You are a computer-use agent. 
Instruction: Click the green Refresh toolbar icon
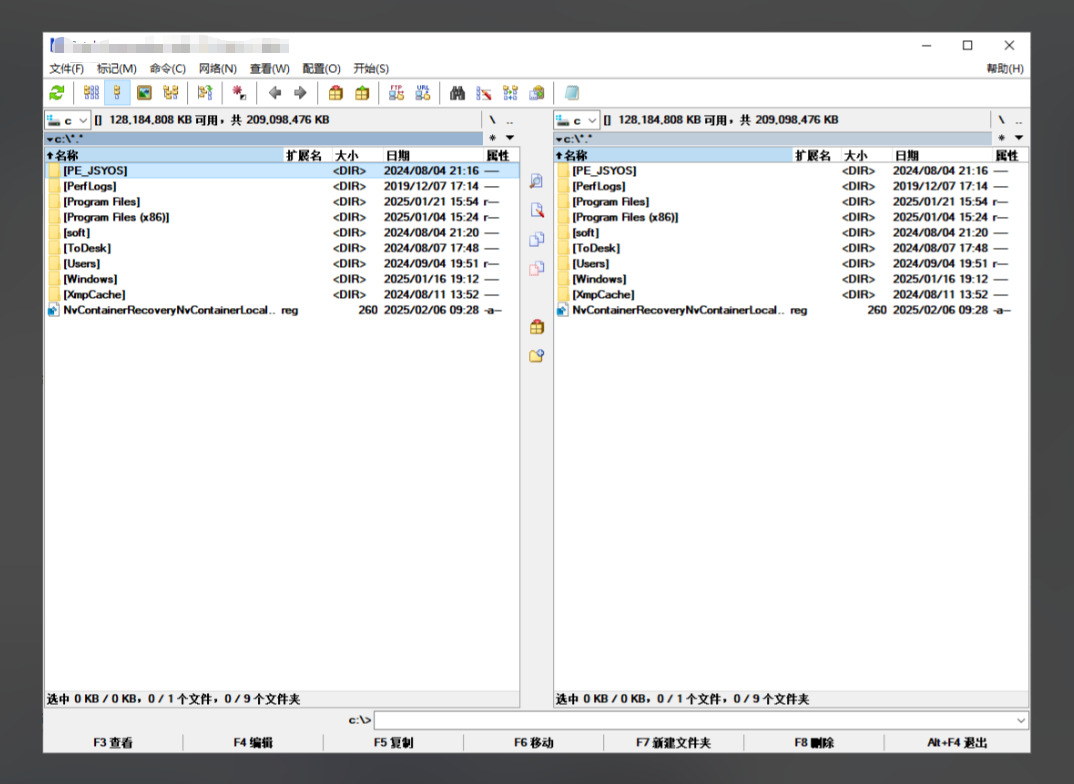pos(57,93)
